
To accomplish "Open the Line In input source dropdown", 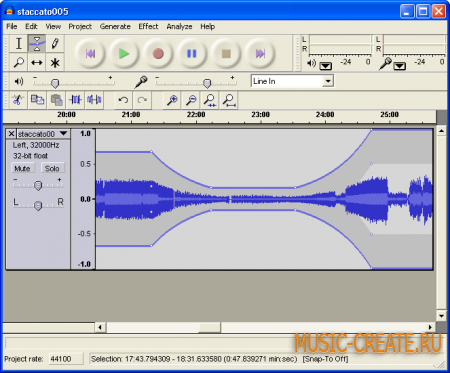I will point(328,81).
